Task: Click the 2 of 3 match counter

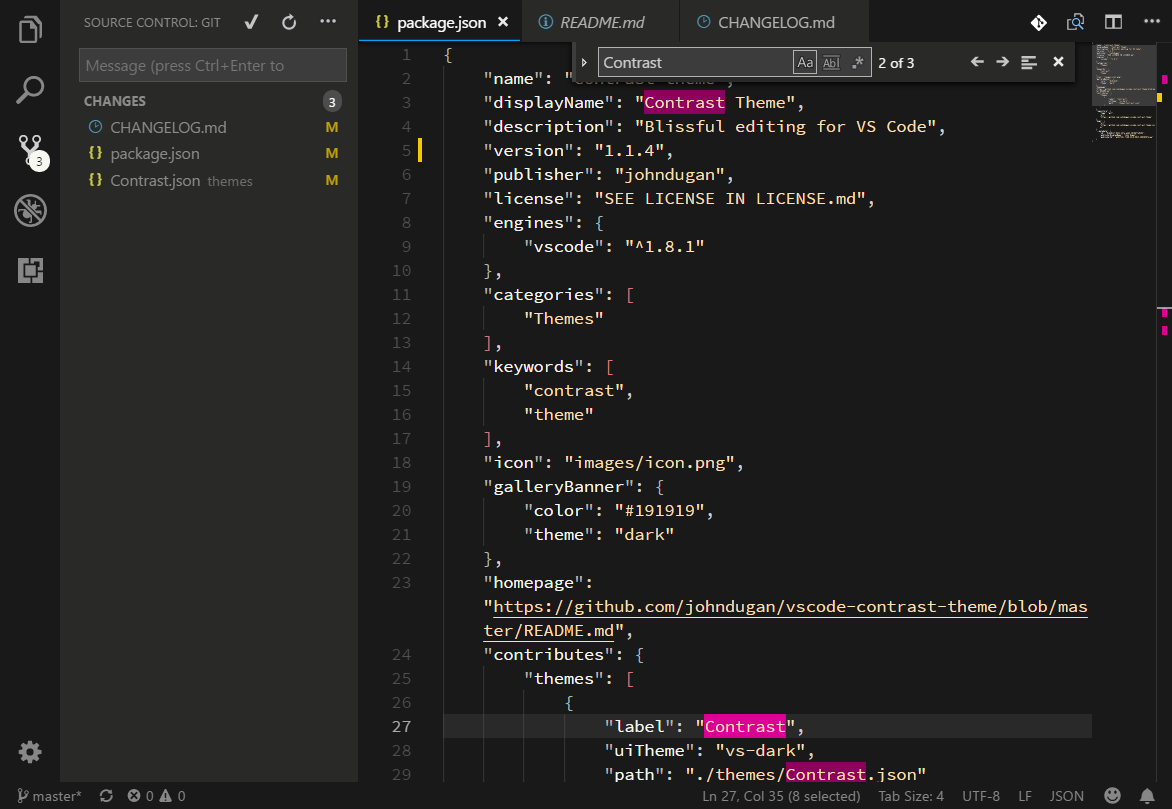Action: (x=896, y=63)
